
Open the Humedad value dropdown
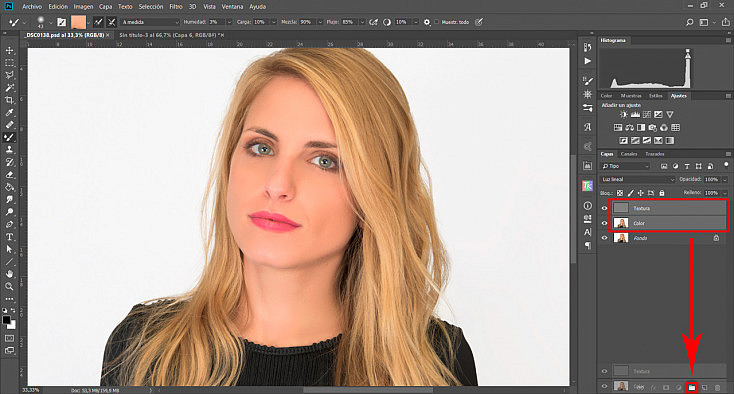[x=229, y=22]
